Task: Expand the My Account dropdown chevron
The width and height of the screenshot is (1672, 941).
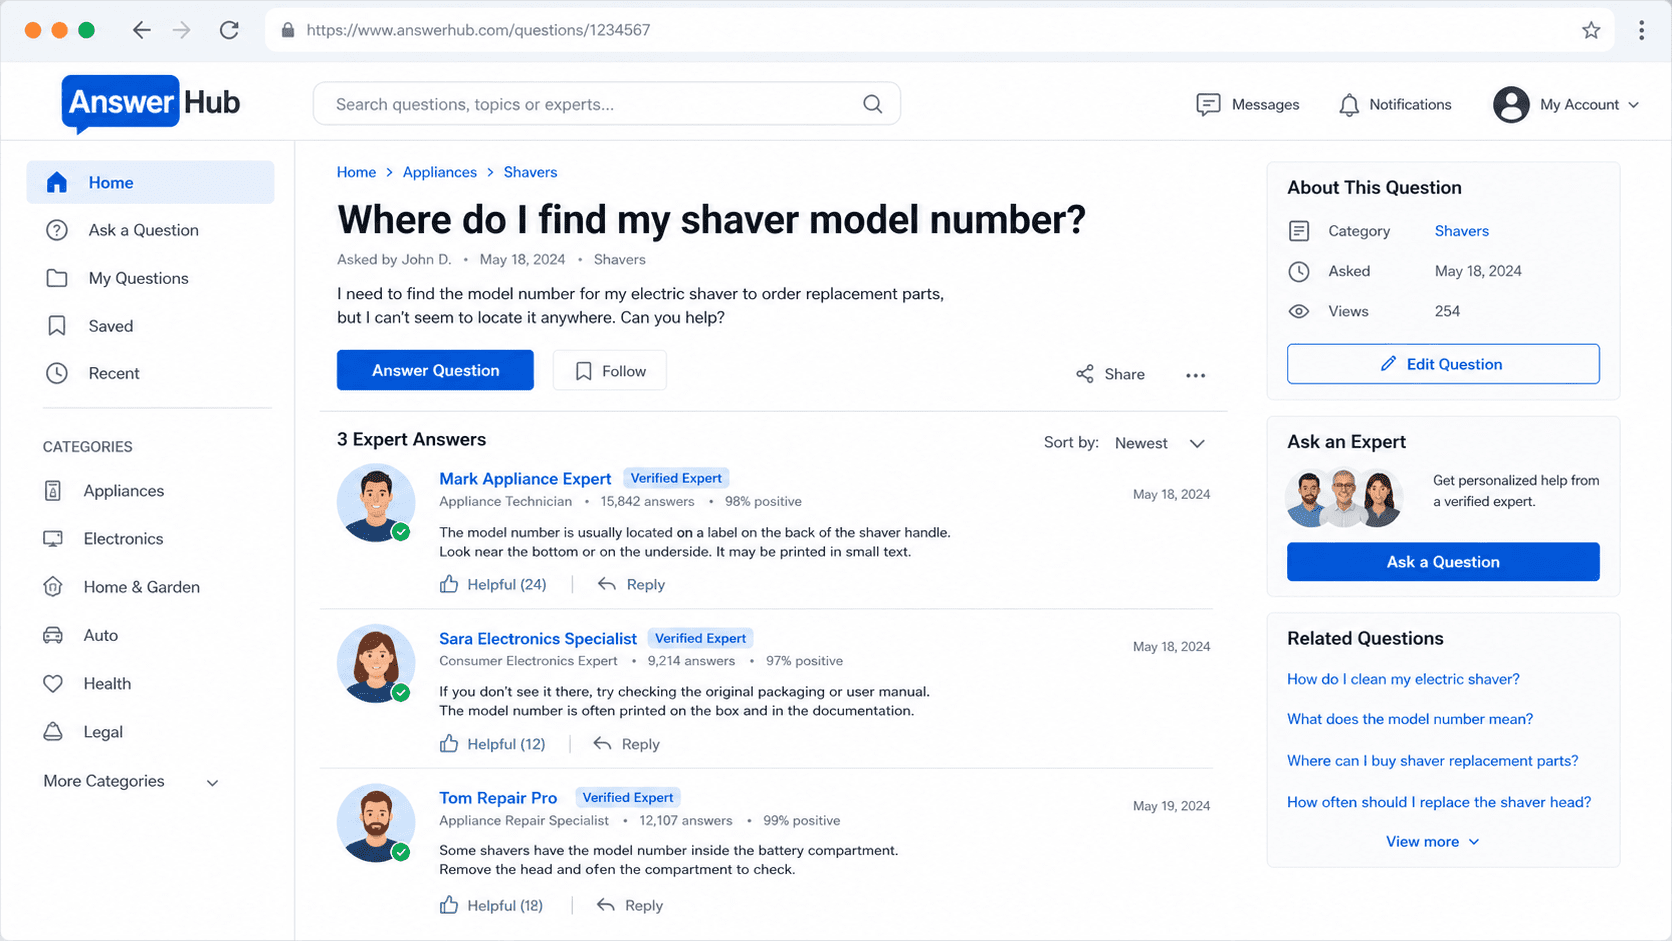Action: pyautogui.click(x=1634, y=105)
